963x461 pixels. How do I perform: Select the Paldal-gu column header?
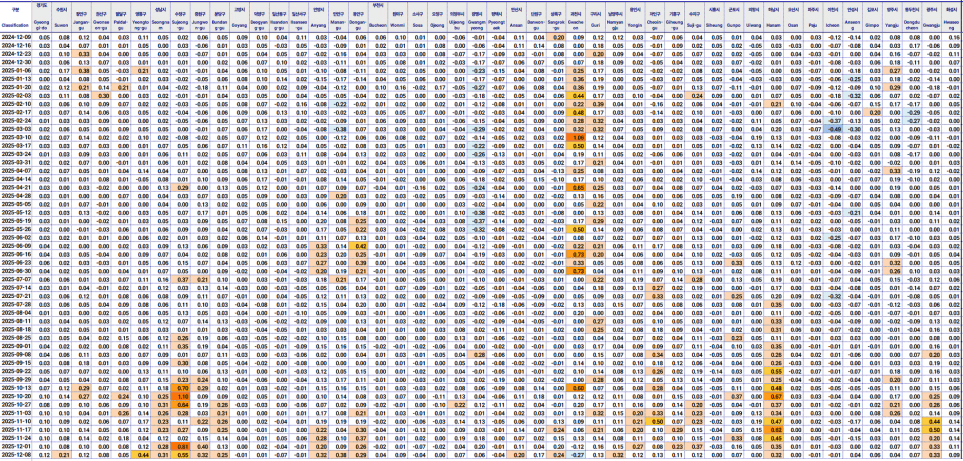coord(122,18)
